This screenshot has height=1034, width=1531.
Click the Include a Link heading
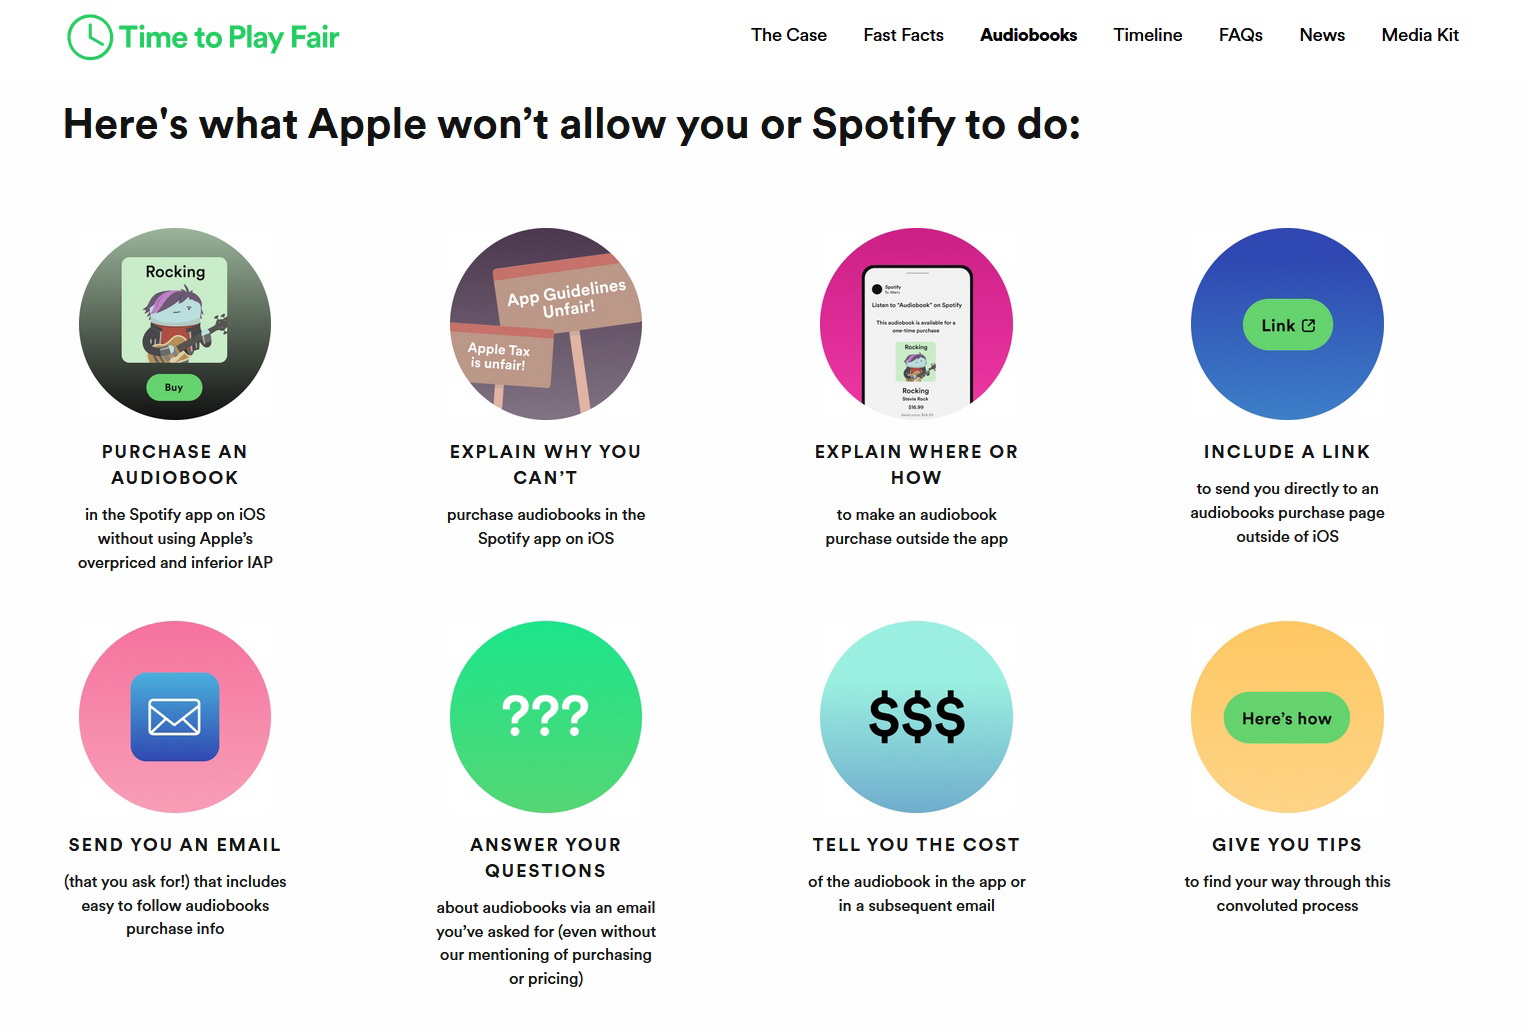[x=1287, y=452]
